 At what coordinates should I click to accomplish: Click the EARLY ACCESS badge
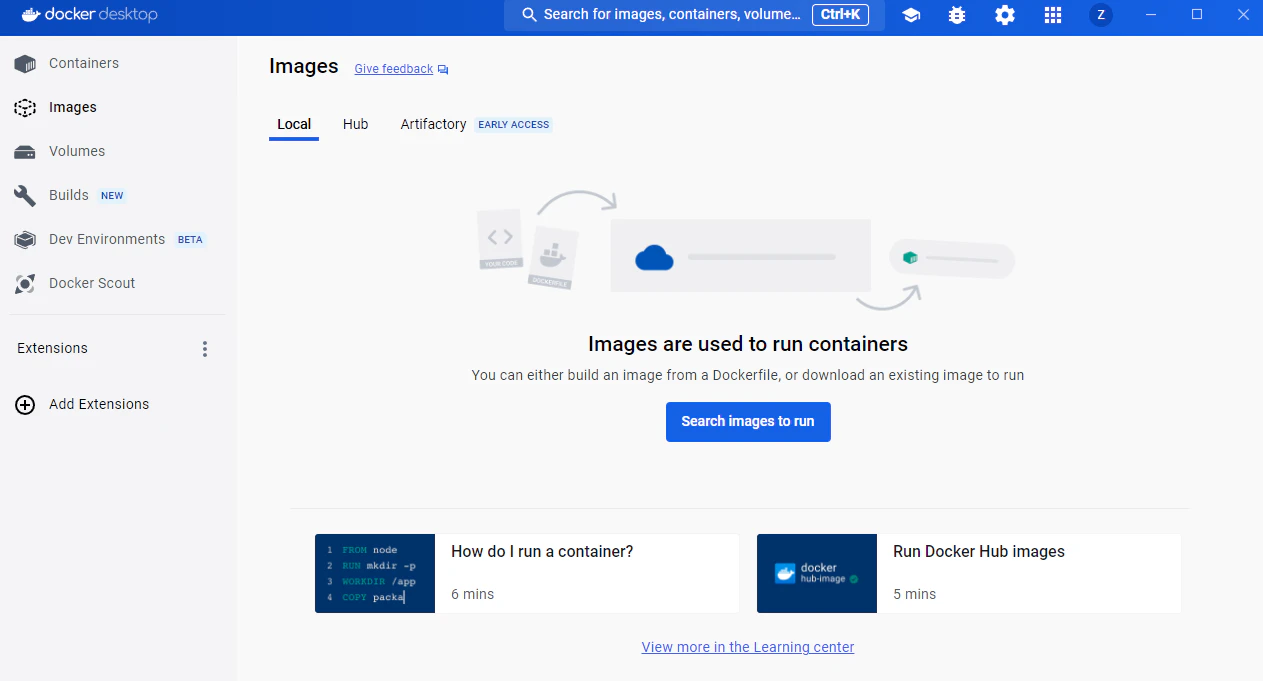pyautogui.click(x=514, y=124)
